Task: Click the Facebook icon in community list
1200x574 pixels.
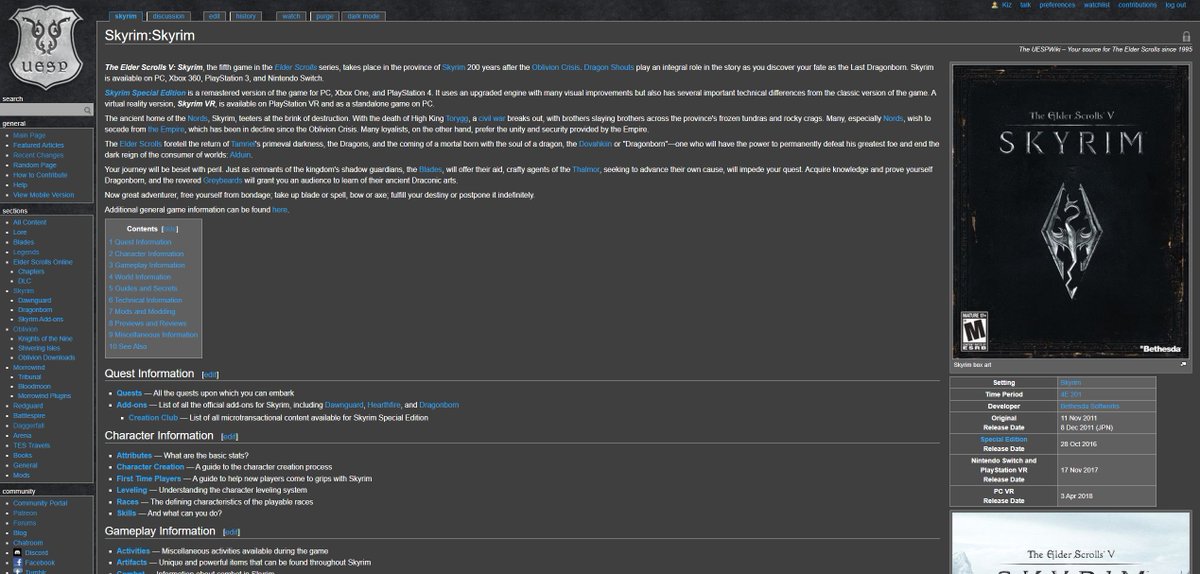Action: tap(19, 562)
